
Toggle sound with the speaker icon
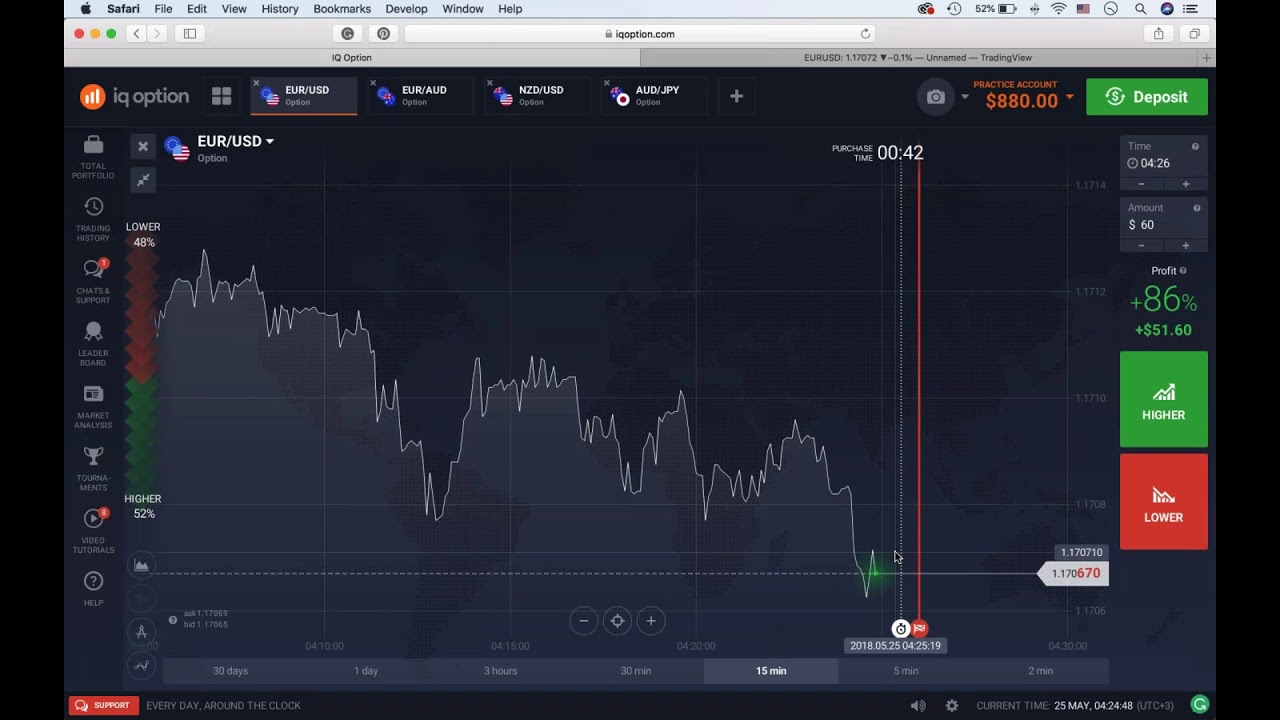[x=918, y=705]
